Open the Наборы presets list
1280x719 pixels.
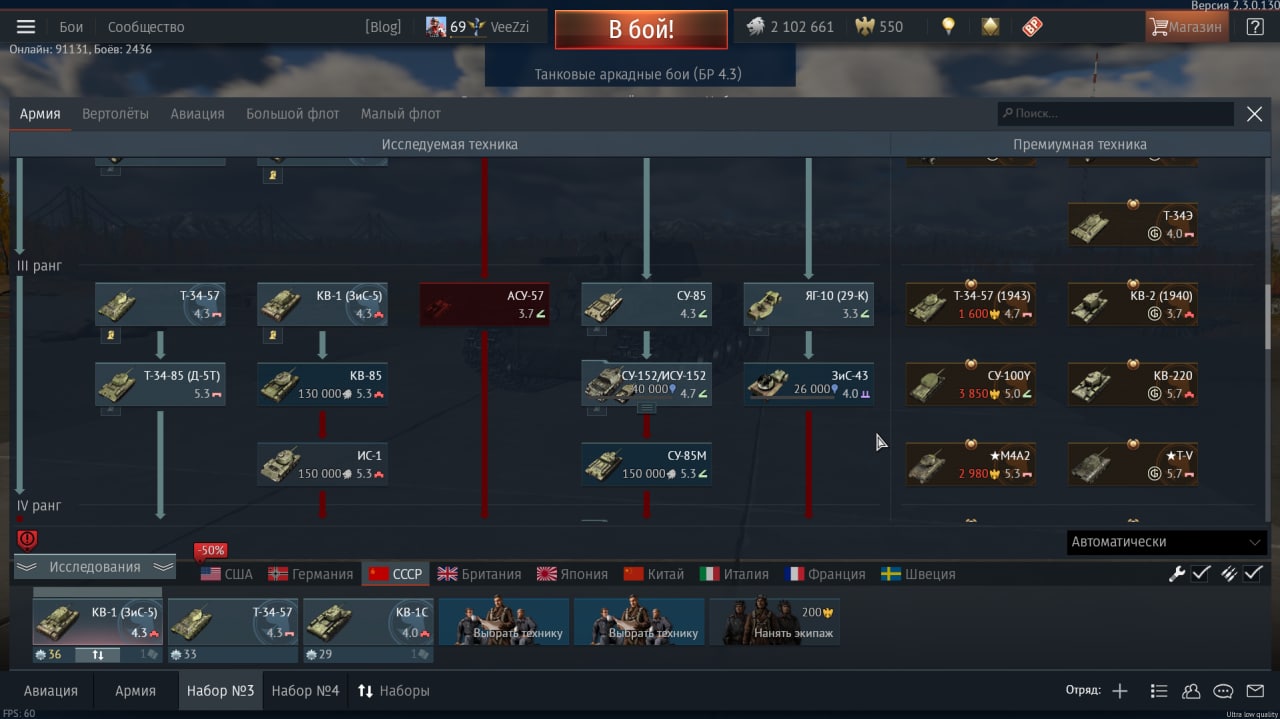click(394, 691)
